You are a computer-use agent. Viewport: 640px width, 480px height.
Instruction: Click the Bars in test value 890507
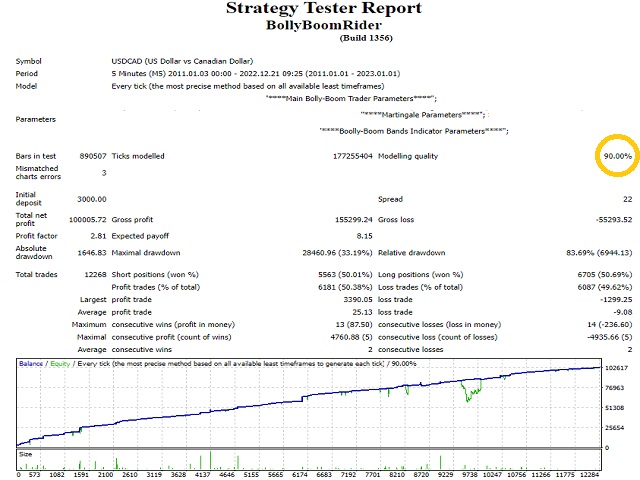pos(93,156)
